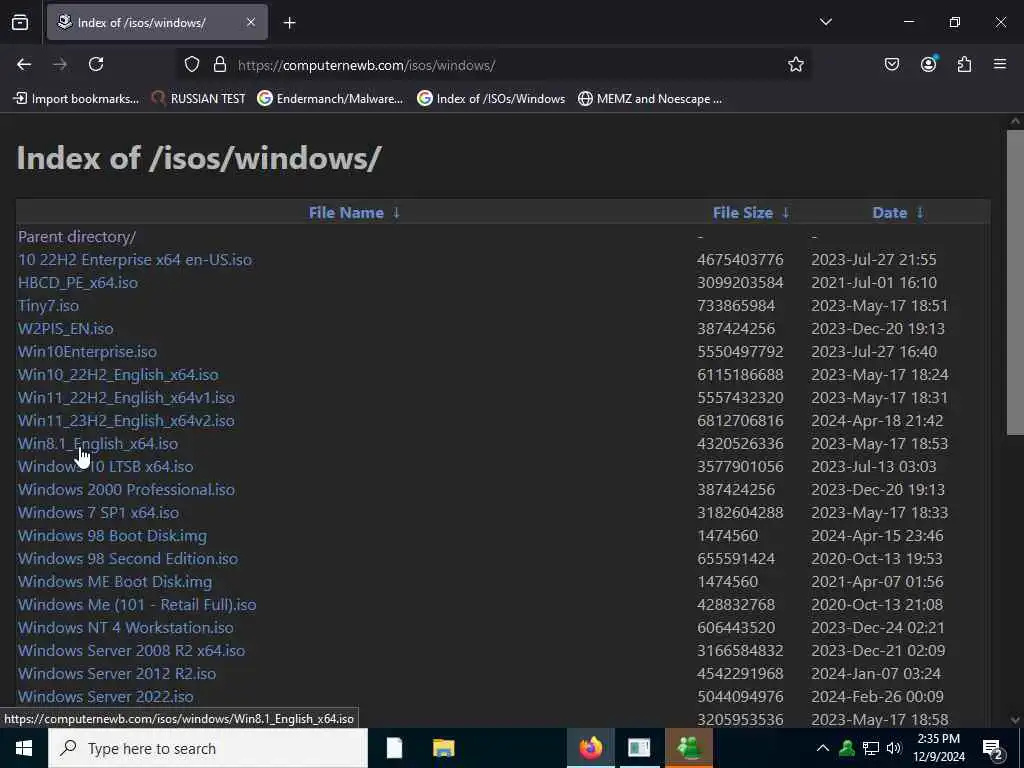Open green people app taskbar icon
The image size is (1024, 768).
point(688,748)
